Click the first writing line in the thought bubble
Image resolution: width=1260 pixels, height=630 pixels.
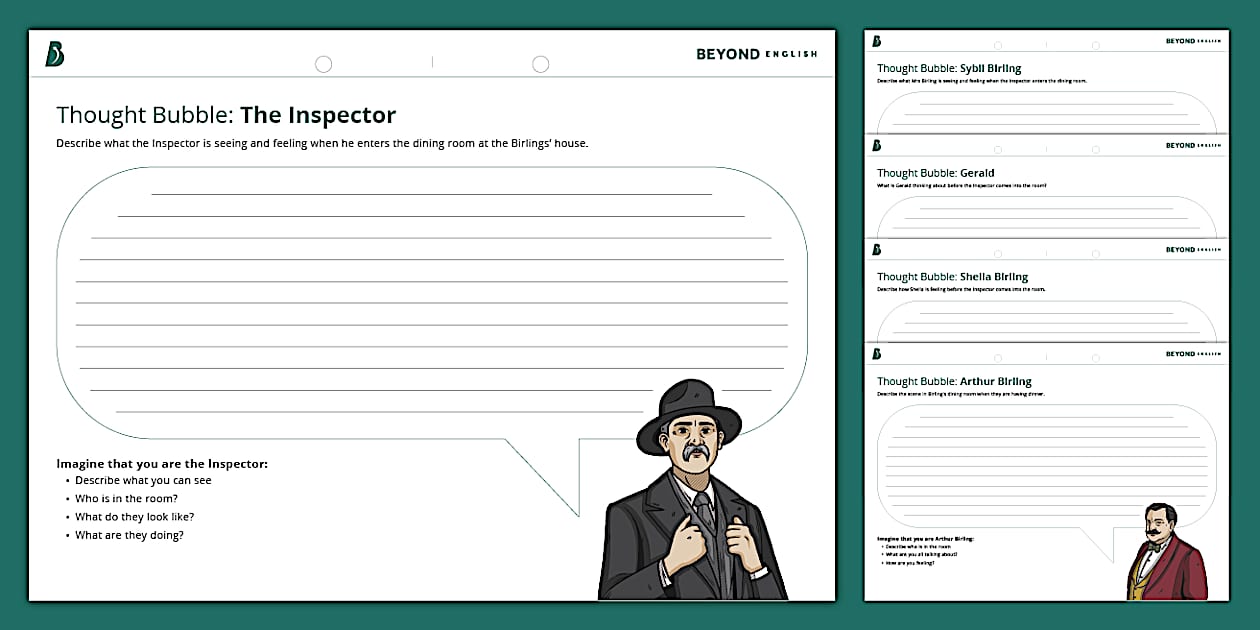pyautogui.click(x=430, y=192)
